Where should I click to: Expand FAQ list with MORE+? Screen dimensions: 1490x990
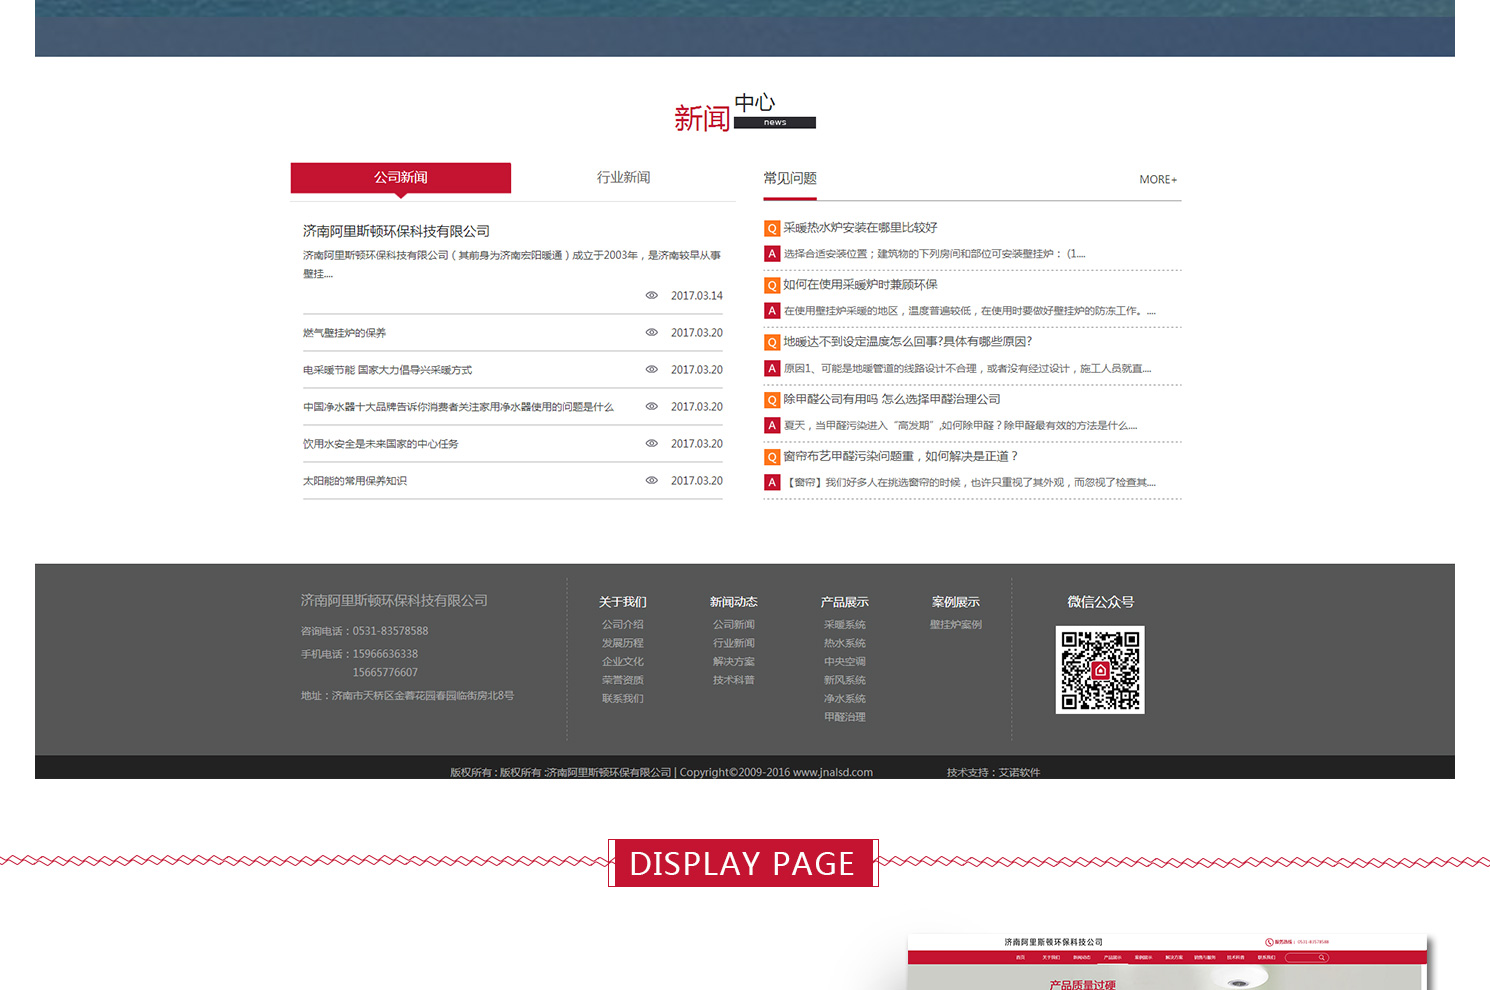tap(1158, 180)
